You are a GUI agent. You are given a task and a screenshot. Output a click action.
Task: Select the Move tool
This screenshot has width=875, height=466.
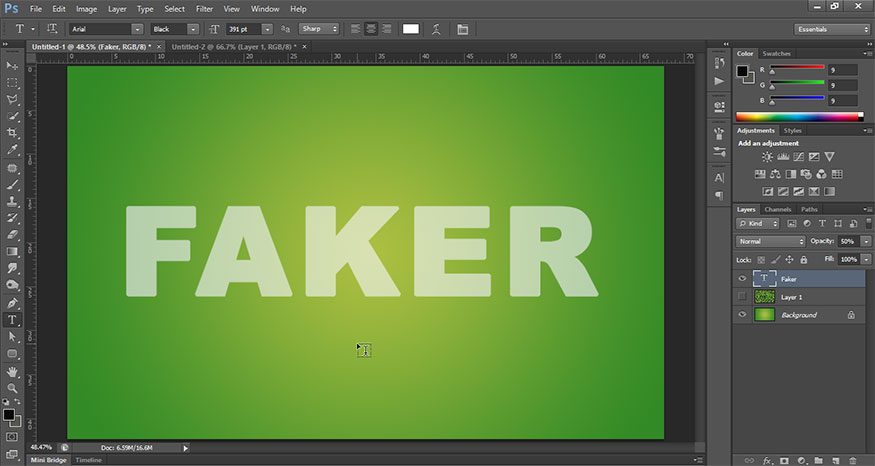click(x=13, y=66)
